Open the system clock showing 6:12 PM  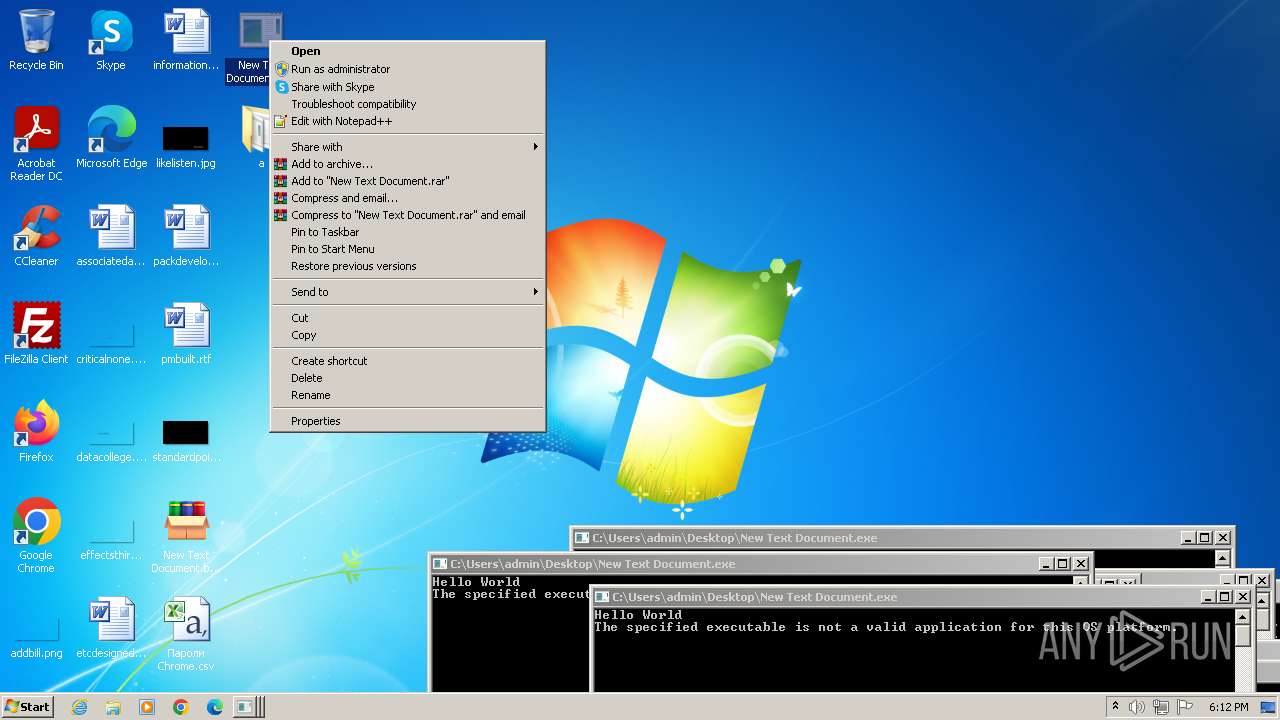(x=1228, y=707)
